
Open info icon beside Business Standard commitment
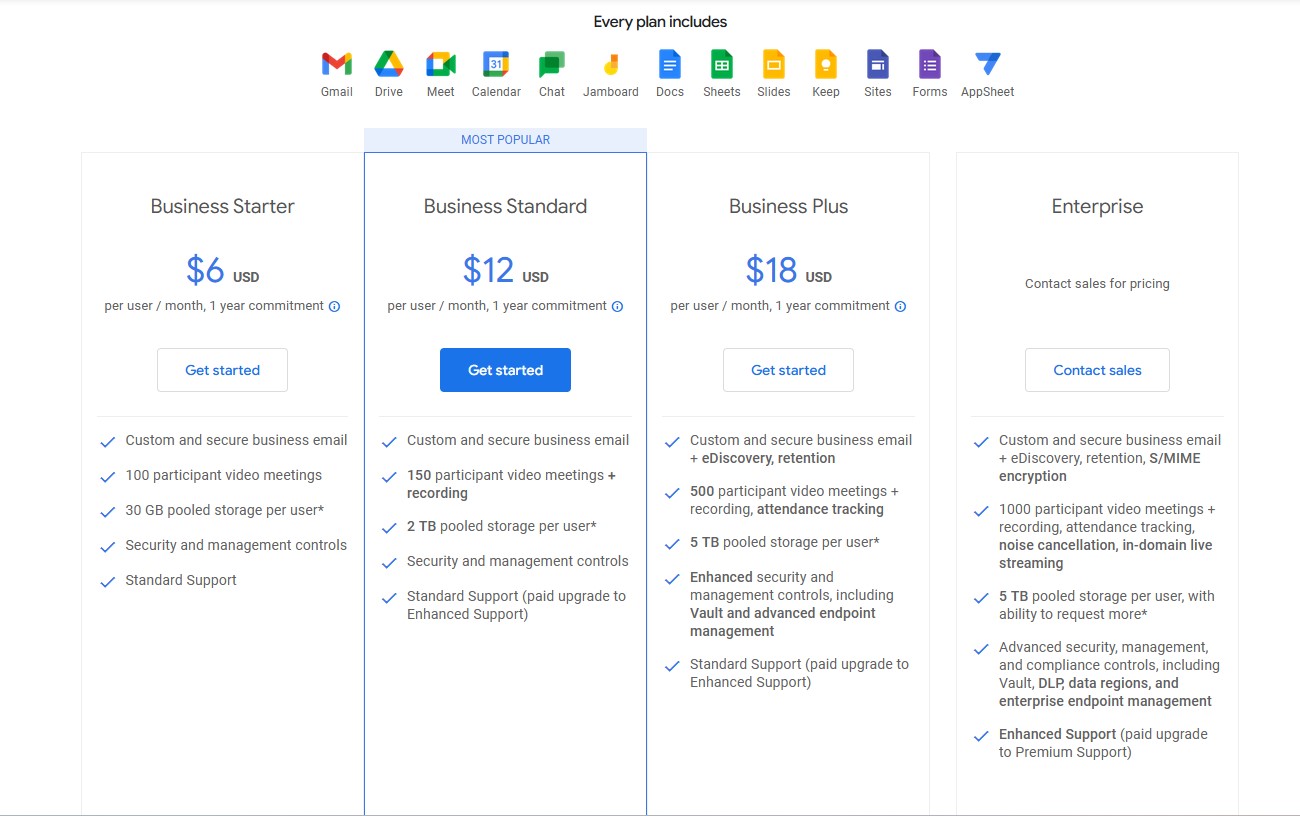[617, 307]
